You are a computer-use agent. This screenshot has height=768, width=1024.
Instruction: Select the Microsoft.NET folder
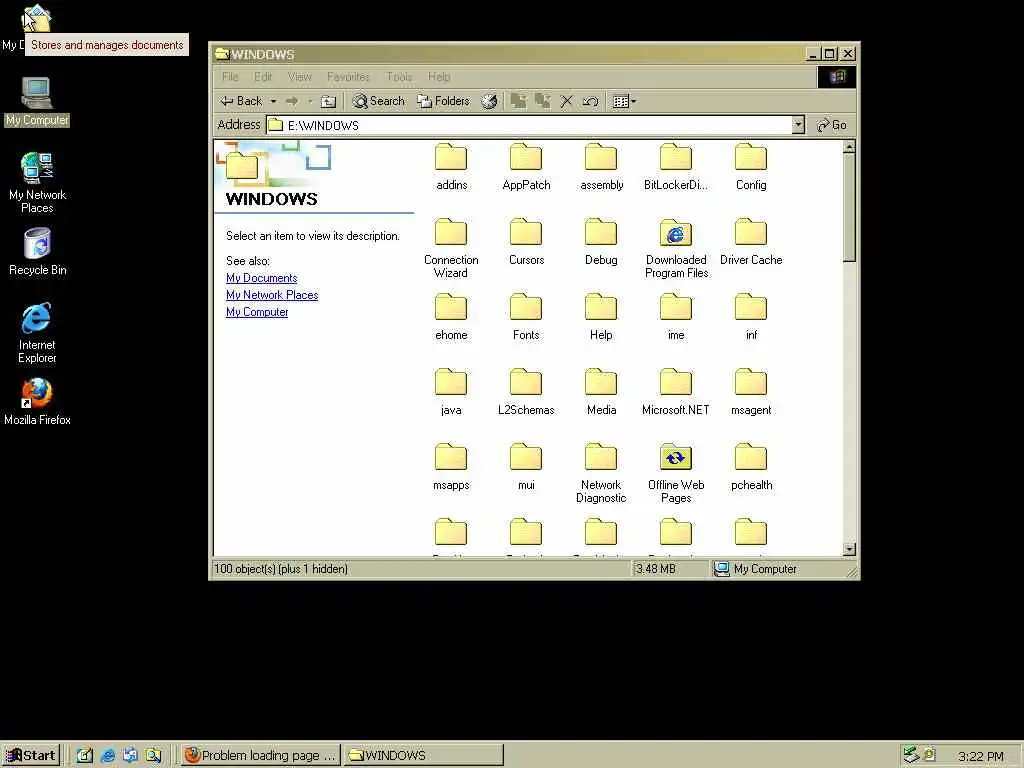[676, 392]
